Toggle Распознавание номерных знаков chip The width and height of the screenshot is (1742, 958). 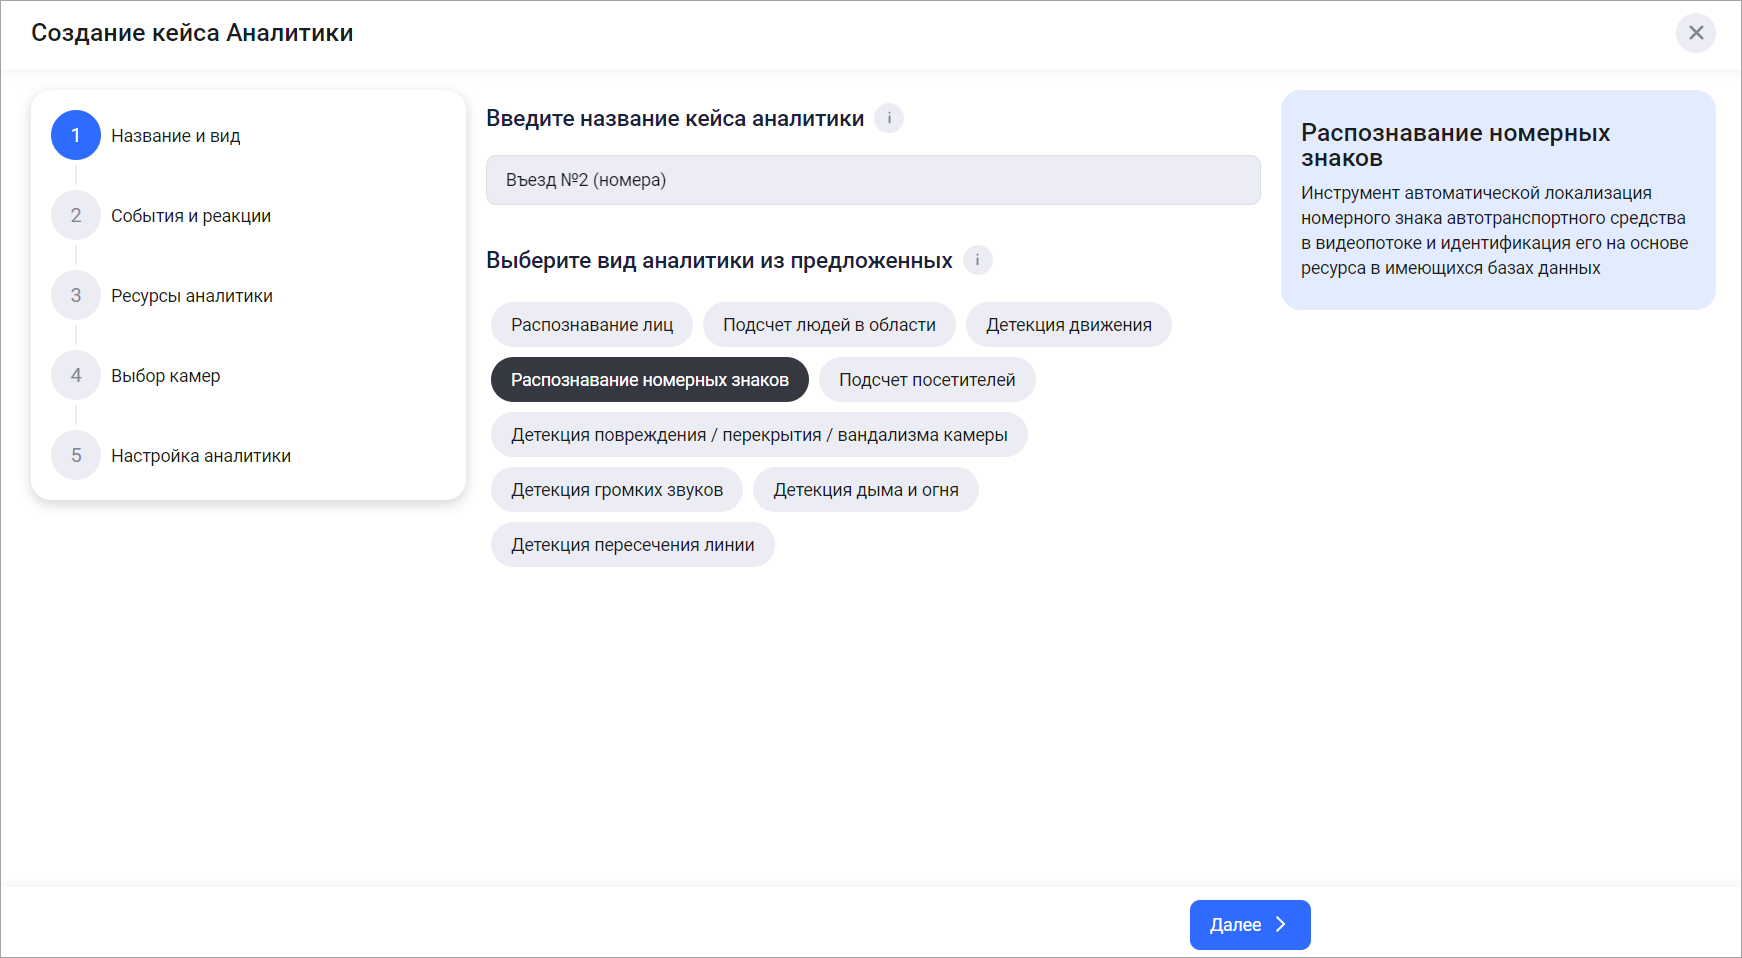tap(649, 380)
